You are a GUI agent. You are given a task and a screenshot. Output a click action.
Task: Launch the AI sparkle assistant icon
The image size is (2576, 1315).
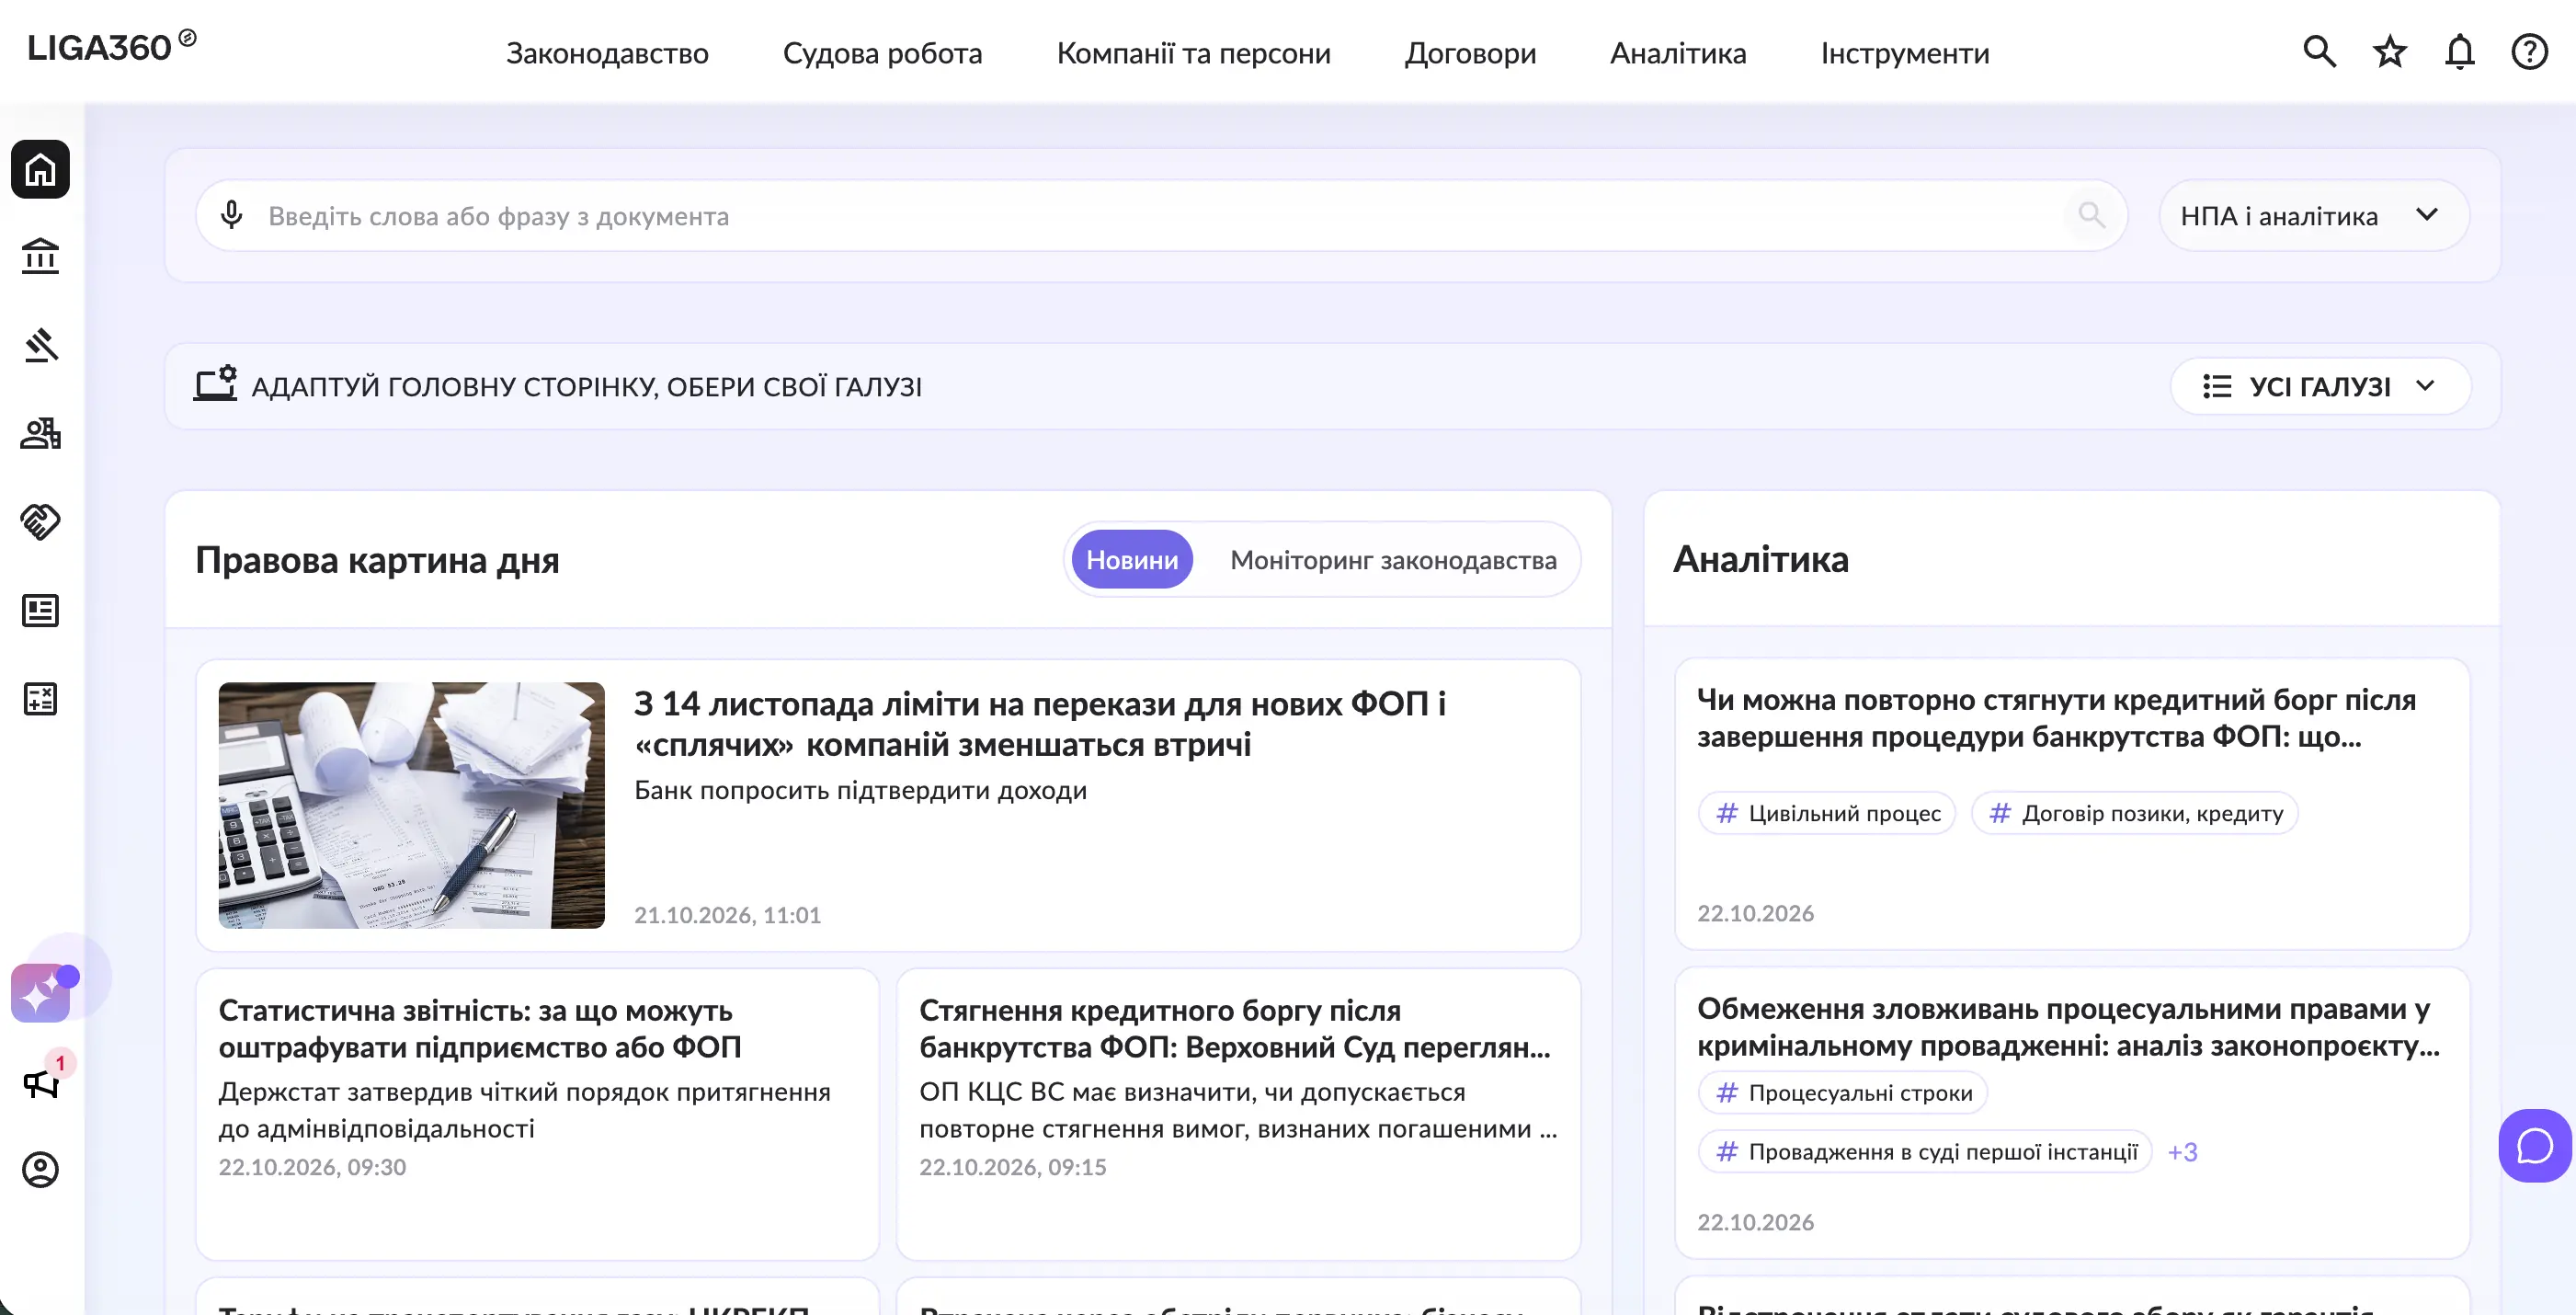[40, 993]
